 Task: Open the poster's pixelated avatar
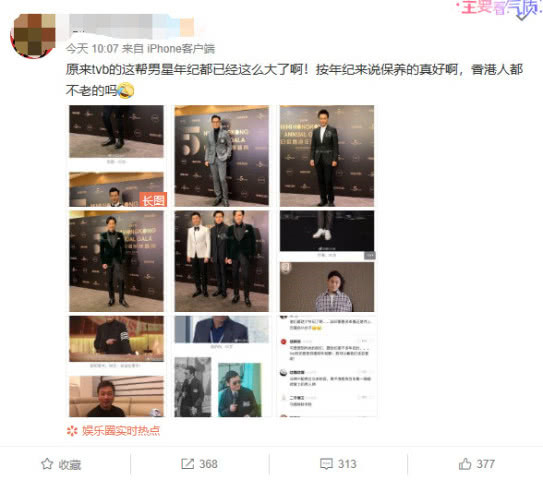[33, 36]
